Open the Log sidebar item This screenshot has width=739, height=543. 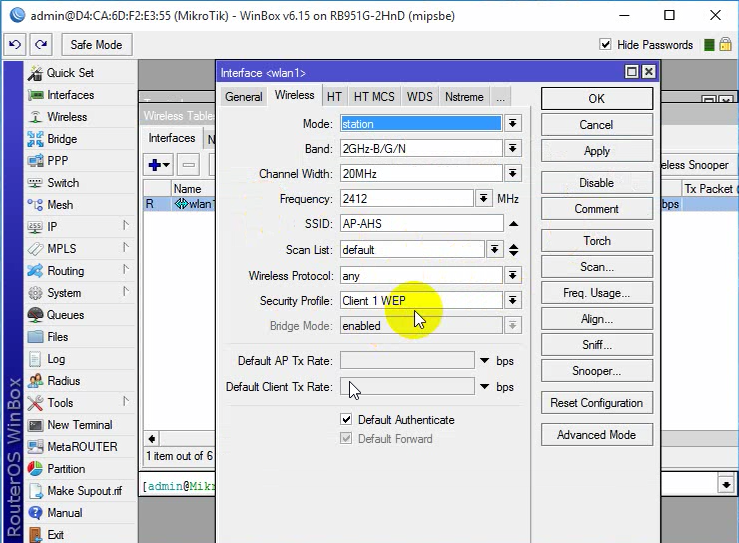pos(56,359)
